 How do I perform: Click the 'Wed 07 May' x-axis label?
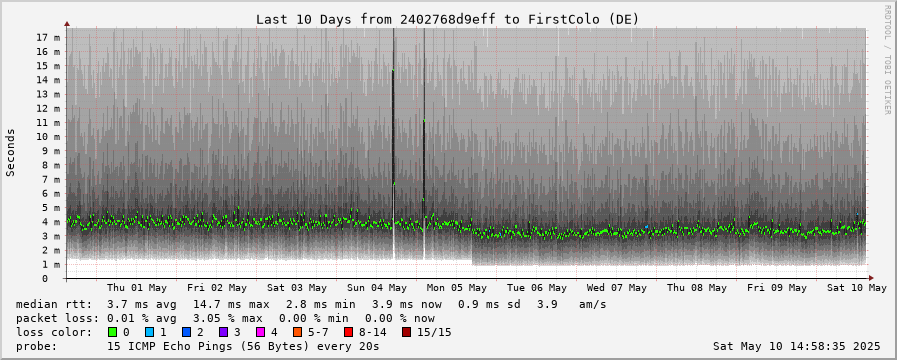[x=617, y=288]
